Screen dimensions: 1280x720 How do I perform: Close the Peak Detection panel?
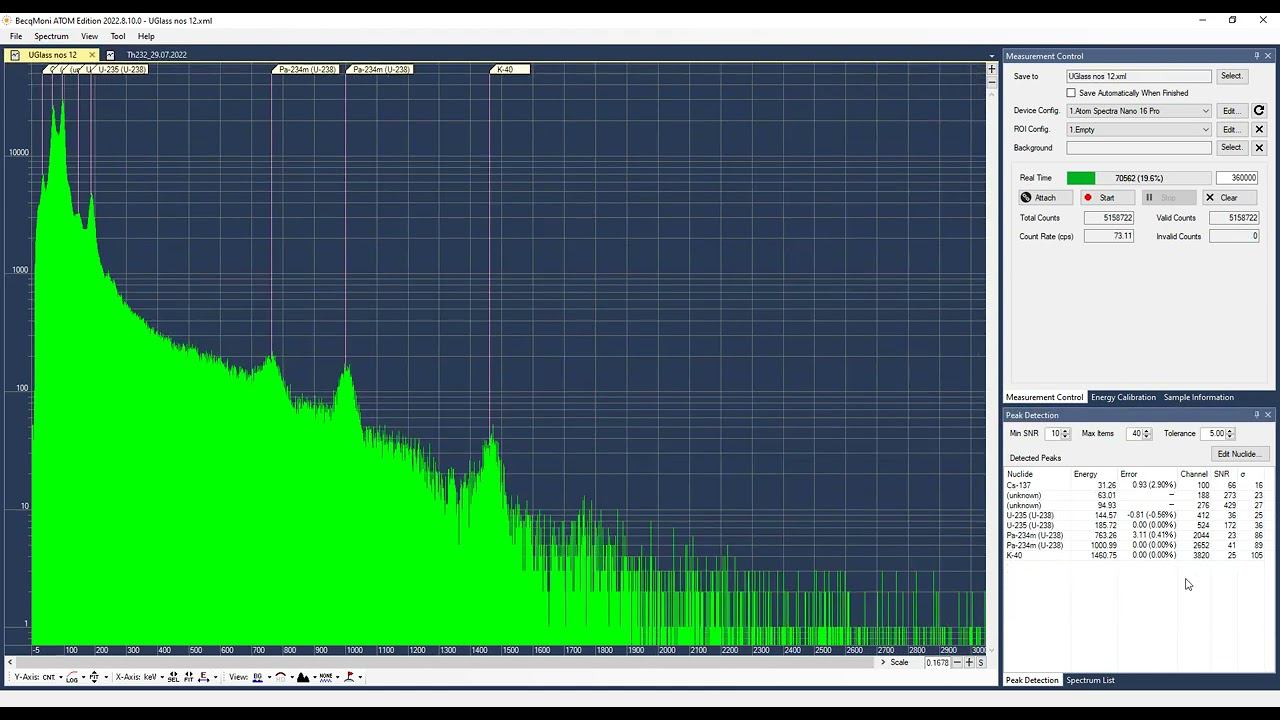(x=1268, y=415)
